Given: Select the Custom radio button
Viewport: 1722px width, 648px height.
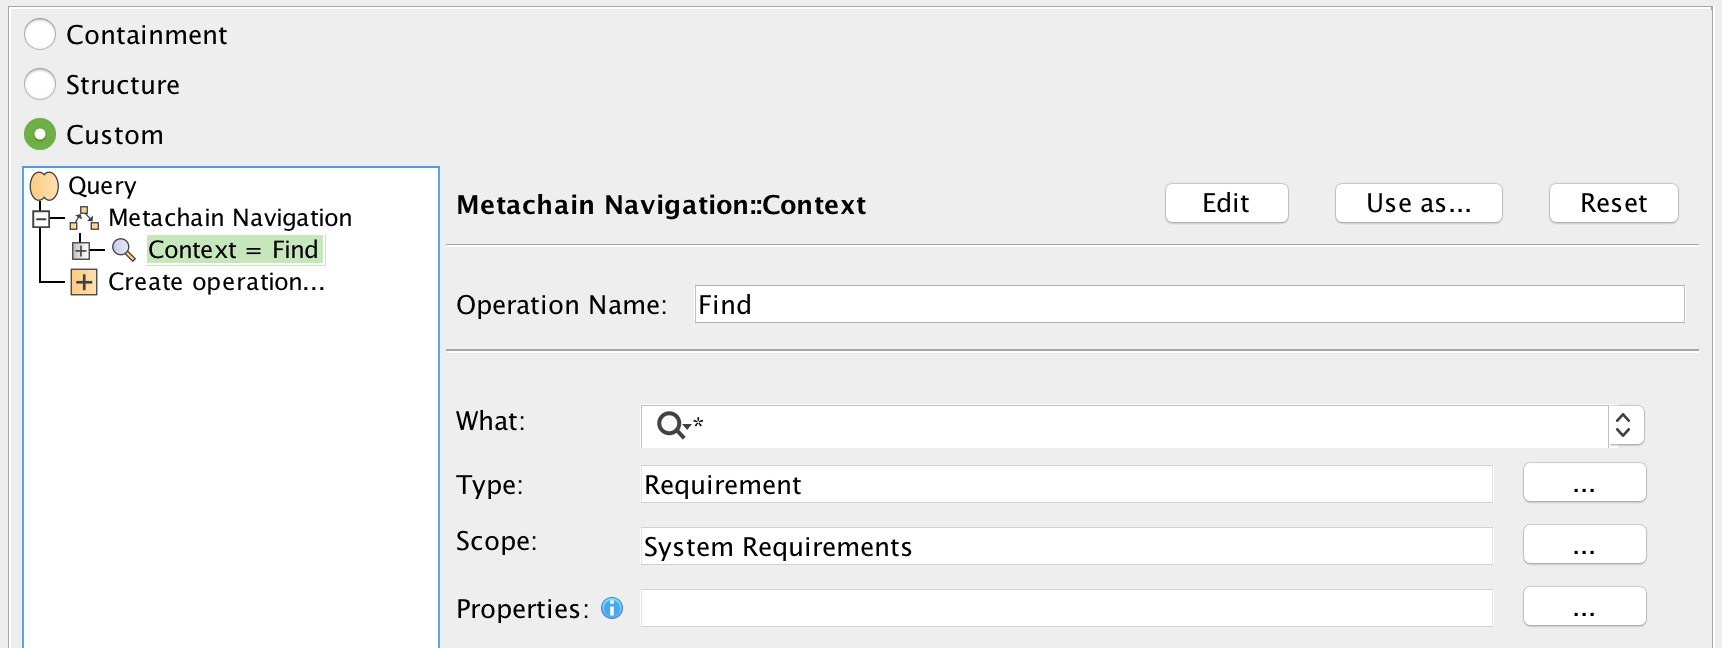Looking at the screenshot, I should [x=40, y=134].
